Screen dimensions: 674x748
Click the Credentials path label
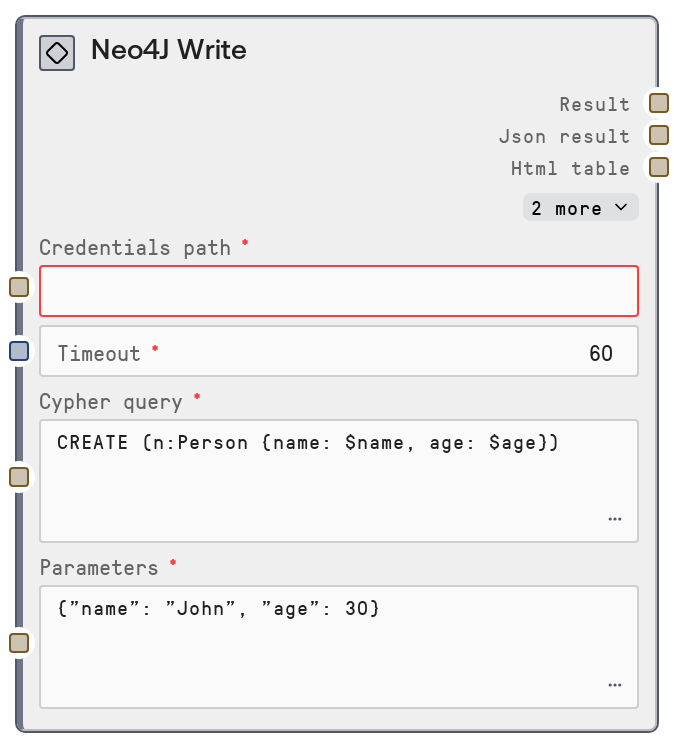click(x=135, y=248)
